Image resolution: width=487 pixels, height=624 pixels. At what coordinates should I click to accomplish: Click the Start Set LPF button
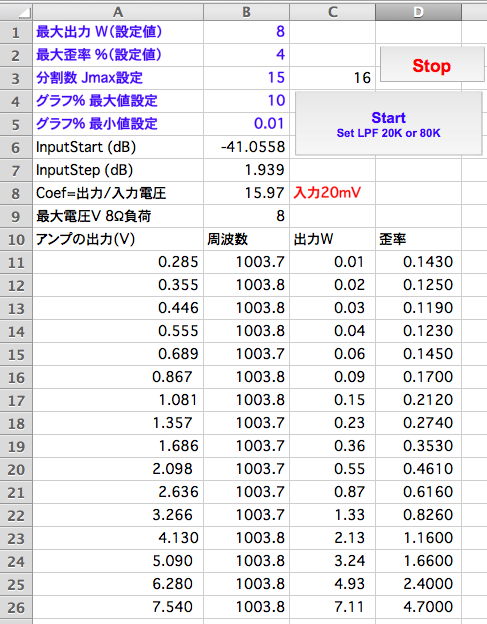click(x=388, y=123)
